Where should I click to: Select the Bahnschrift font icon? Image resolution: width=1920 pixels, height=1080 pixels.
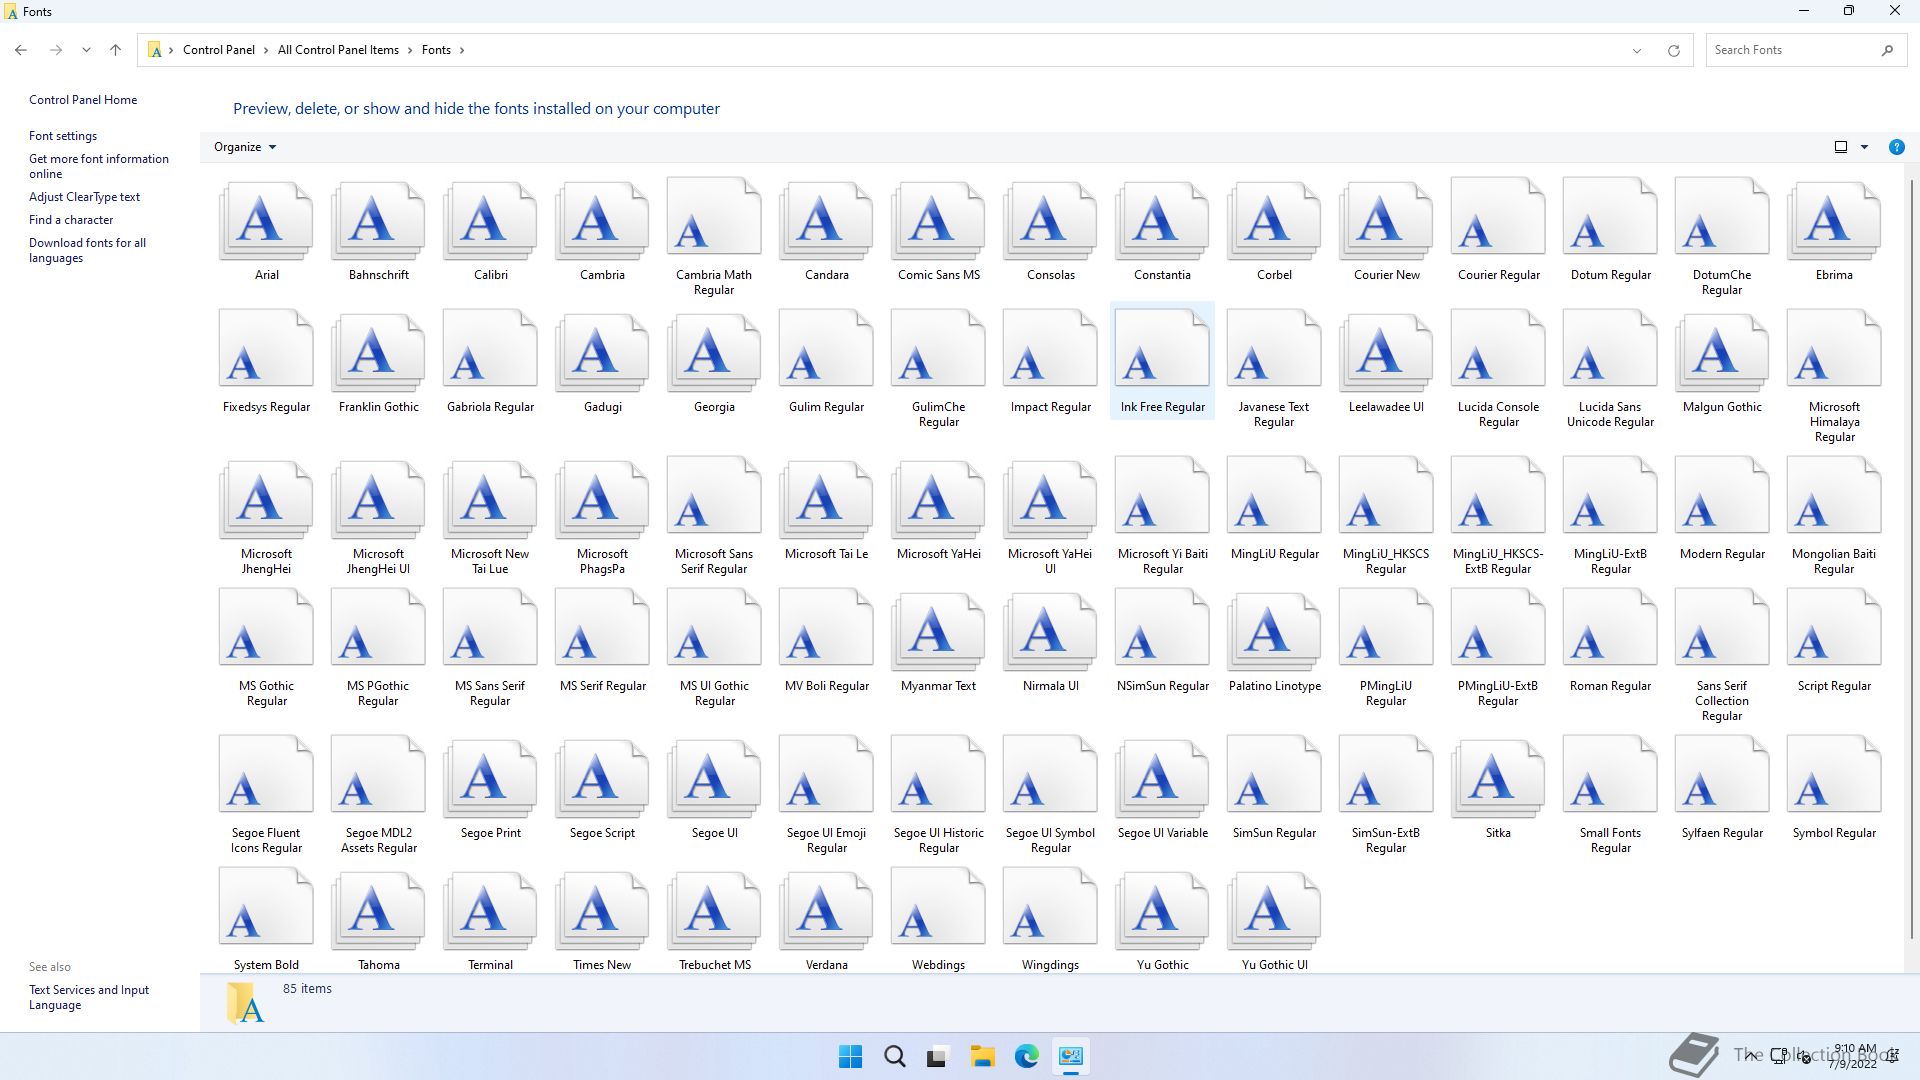point(378,219)
